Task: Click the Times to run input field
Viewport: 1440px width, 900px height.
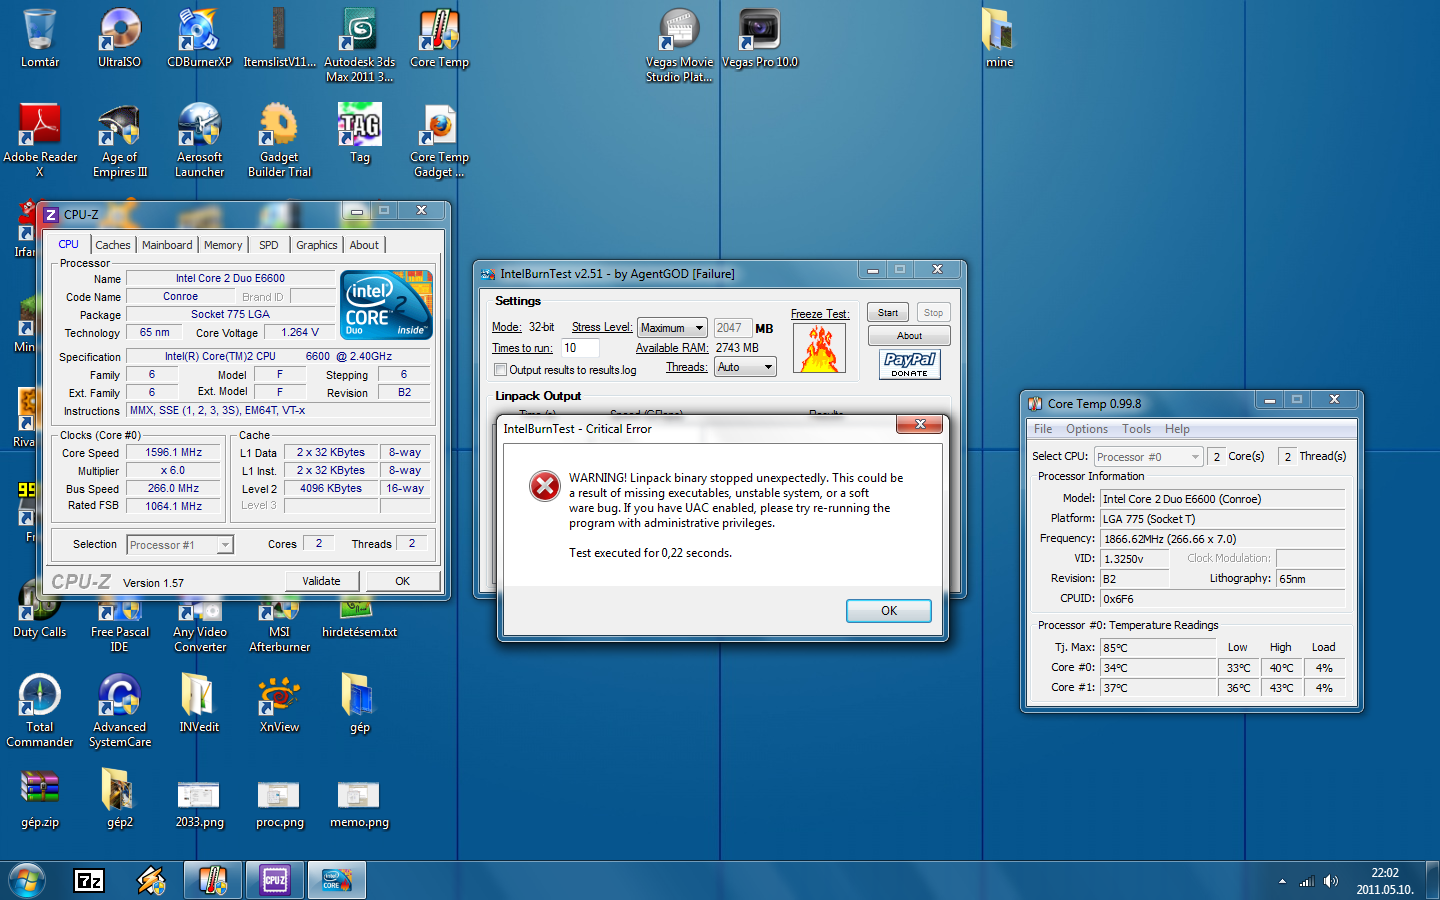Action: point(580,348)
